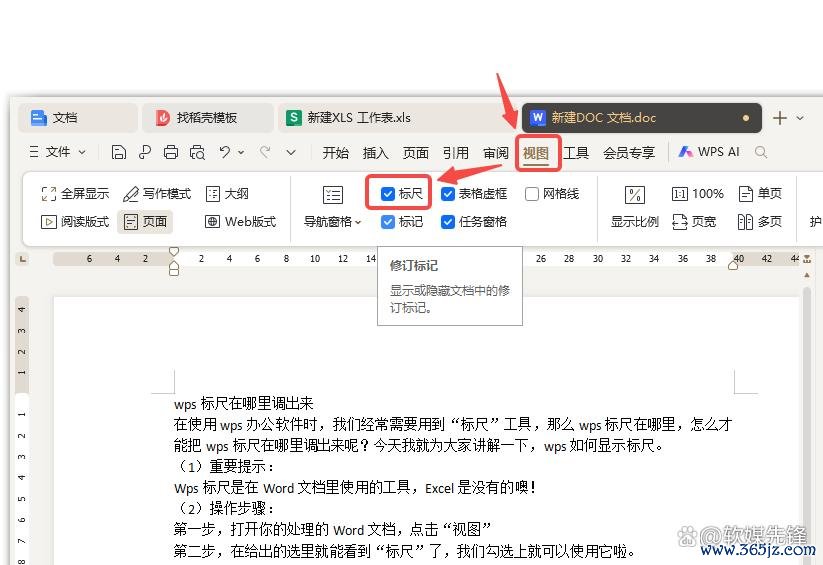Viewport: 823px width, 565px height.
Task: Click the line starting with Wps 标尺是在 Word
Action: point(356,487)
